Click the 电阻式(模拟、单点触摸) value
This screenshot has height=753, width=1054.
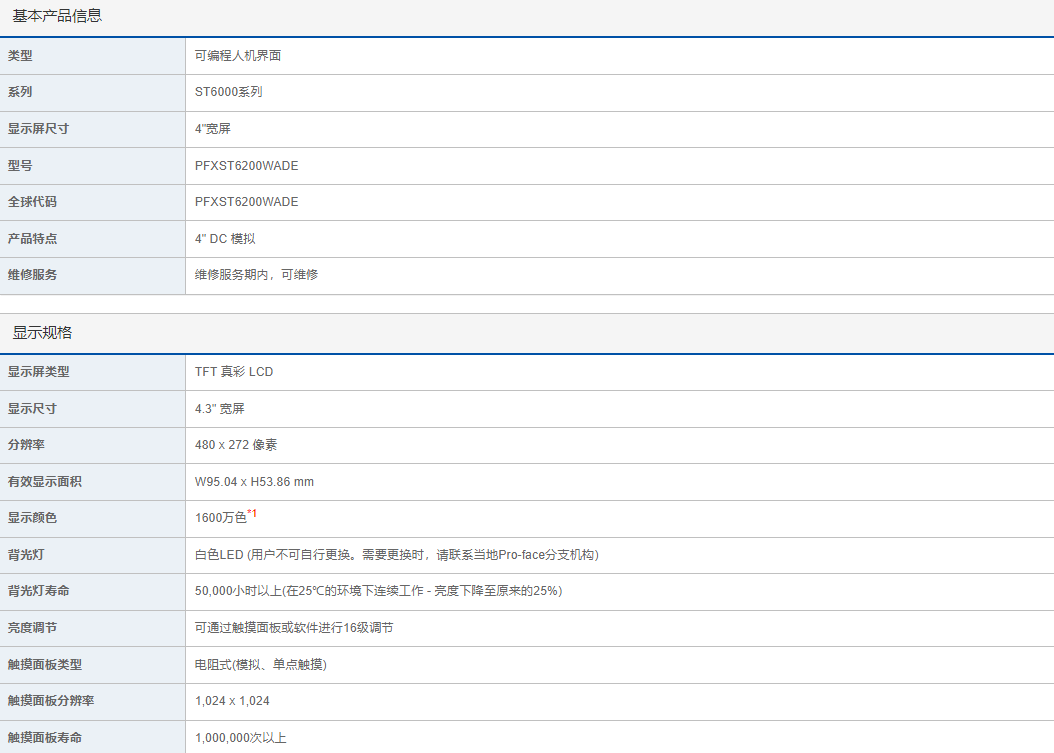[x=261, y=665]
